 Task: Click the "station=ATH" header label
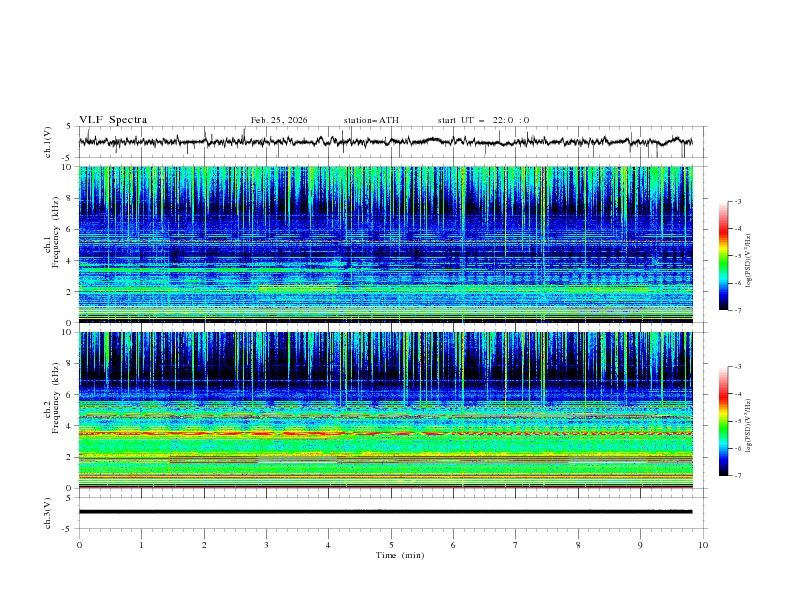coord(371,120)
